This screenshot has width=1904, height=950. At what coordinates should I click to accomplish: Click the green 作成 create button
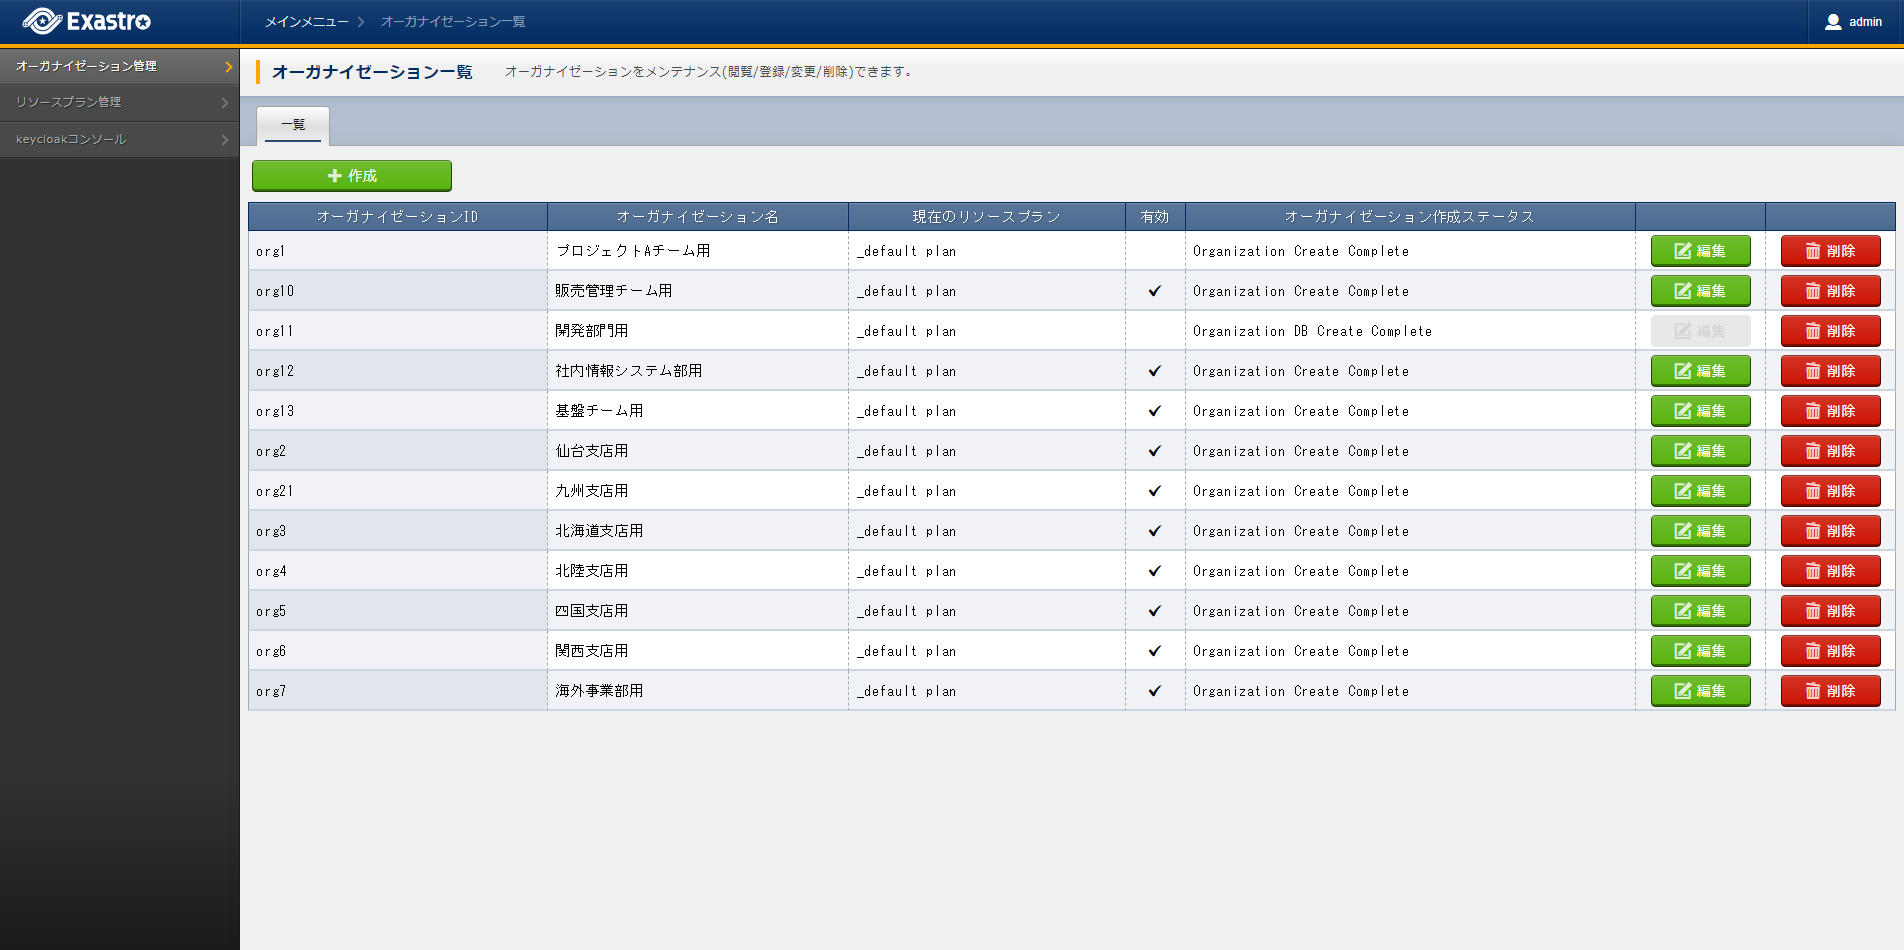(x=352, y=176)
